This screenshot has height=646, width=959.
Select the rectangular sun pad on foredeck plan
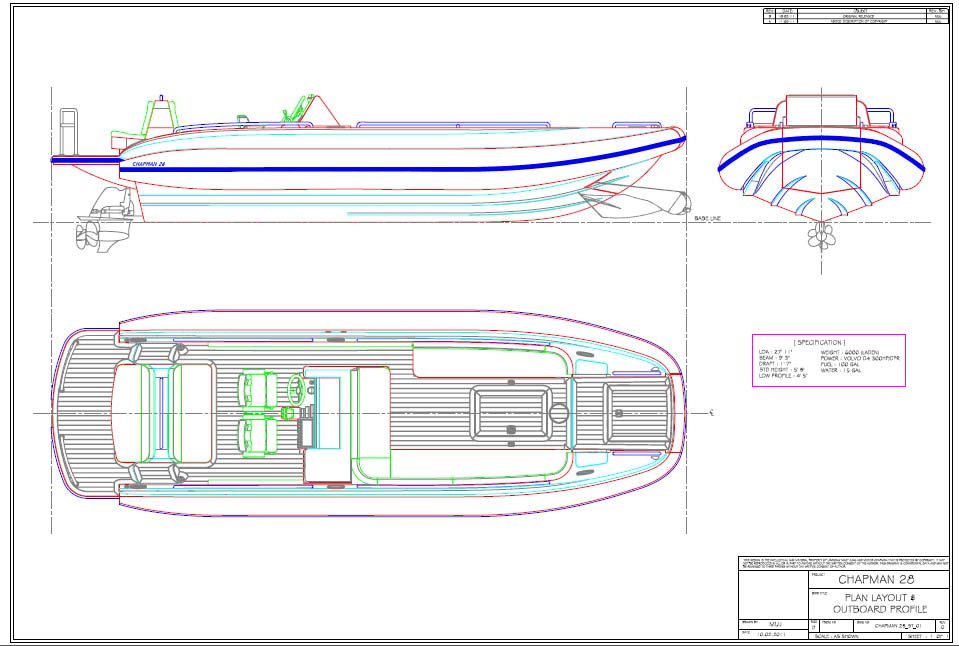point(508,412)
